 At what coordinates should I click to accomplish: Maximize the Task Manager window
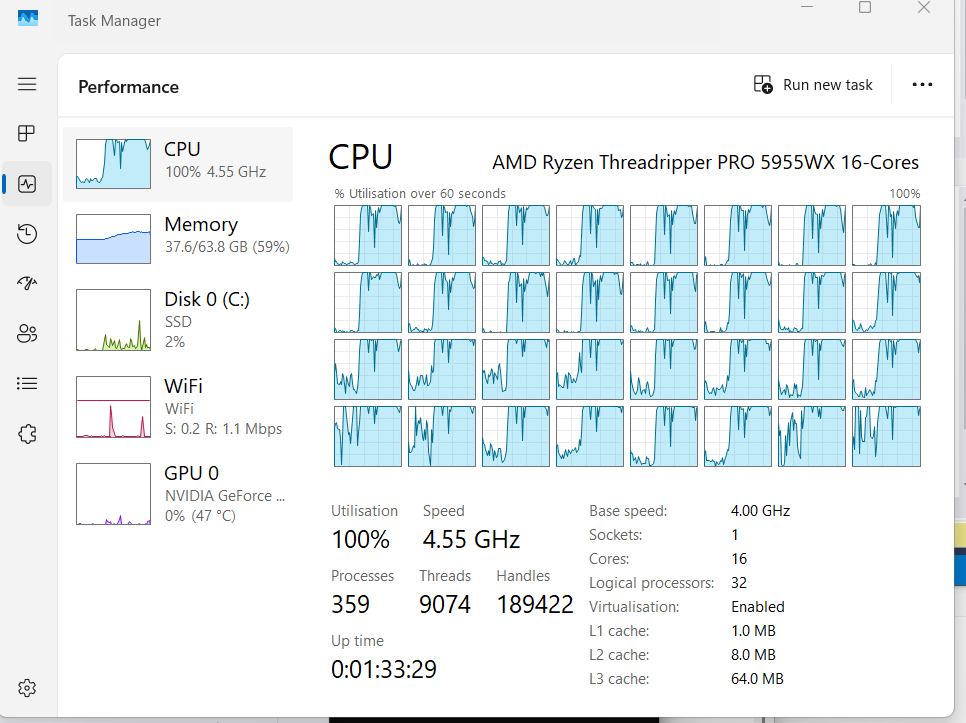[x=865, y=8]
